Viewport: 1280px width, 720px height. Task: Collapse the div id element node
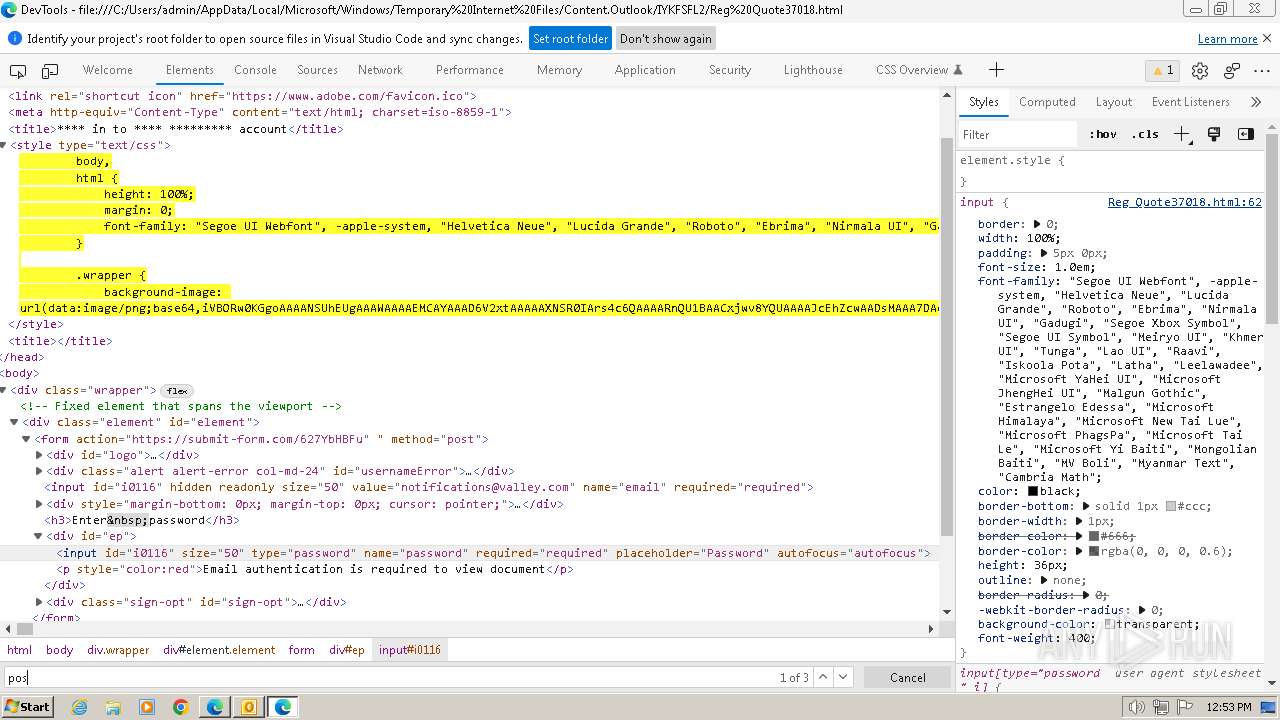tap(15, 423)
